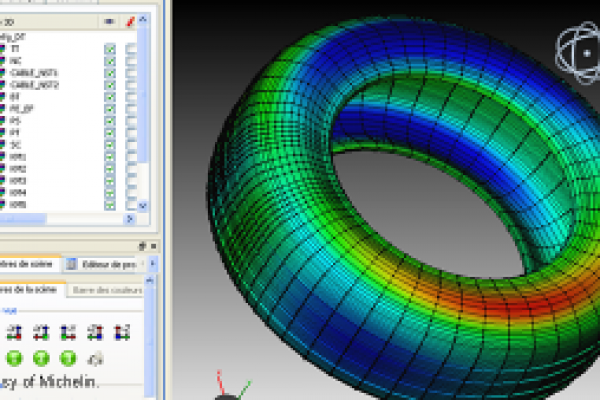Enable the unchecked edit checkbox for NC row
This screenshot has width=600, height=400.
pyautogui.click(x=131, y=60)
